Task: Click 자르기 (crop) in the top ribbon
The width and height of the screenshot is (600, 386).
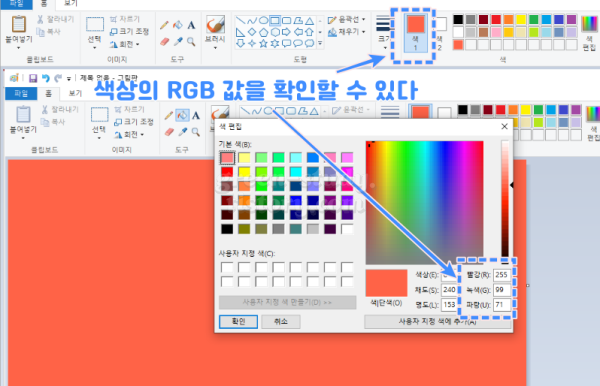Action: (x=125, y=19)
